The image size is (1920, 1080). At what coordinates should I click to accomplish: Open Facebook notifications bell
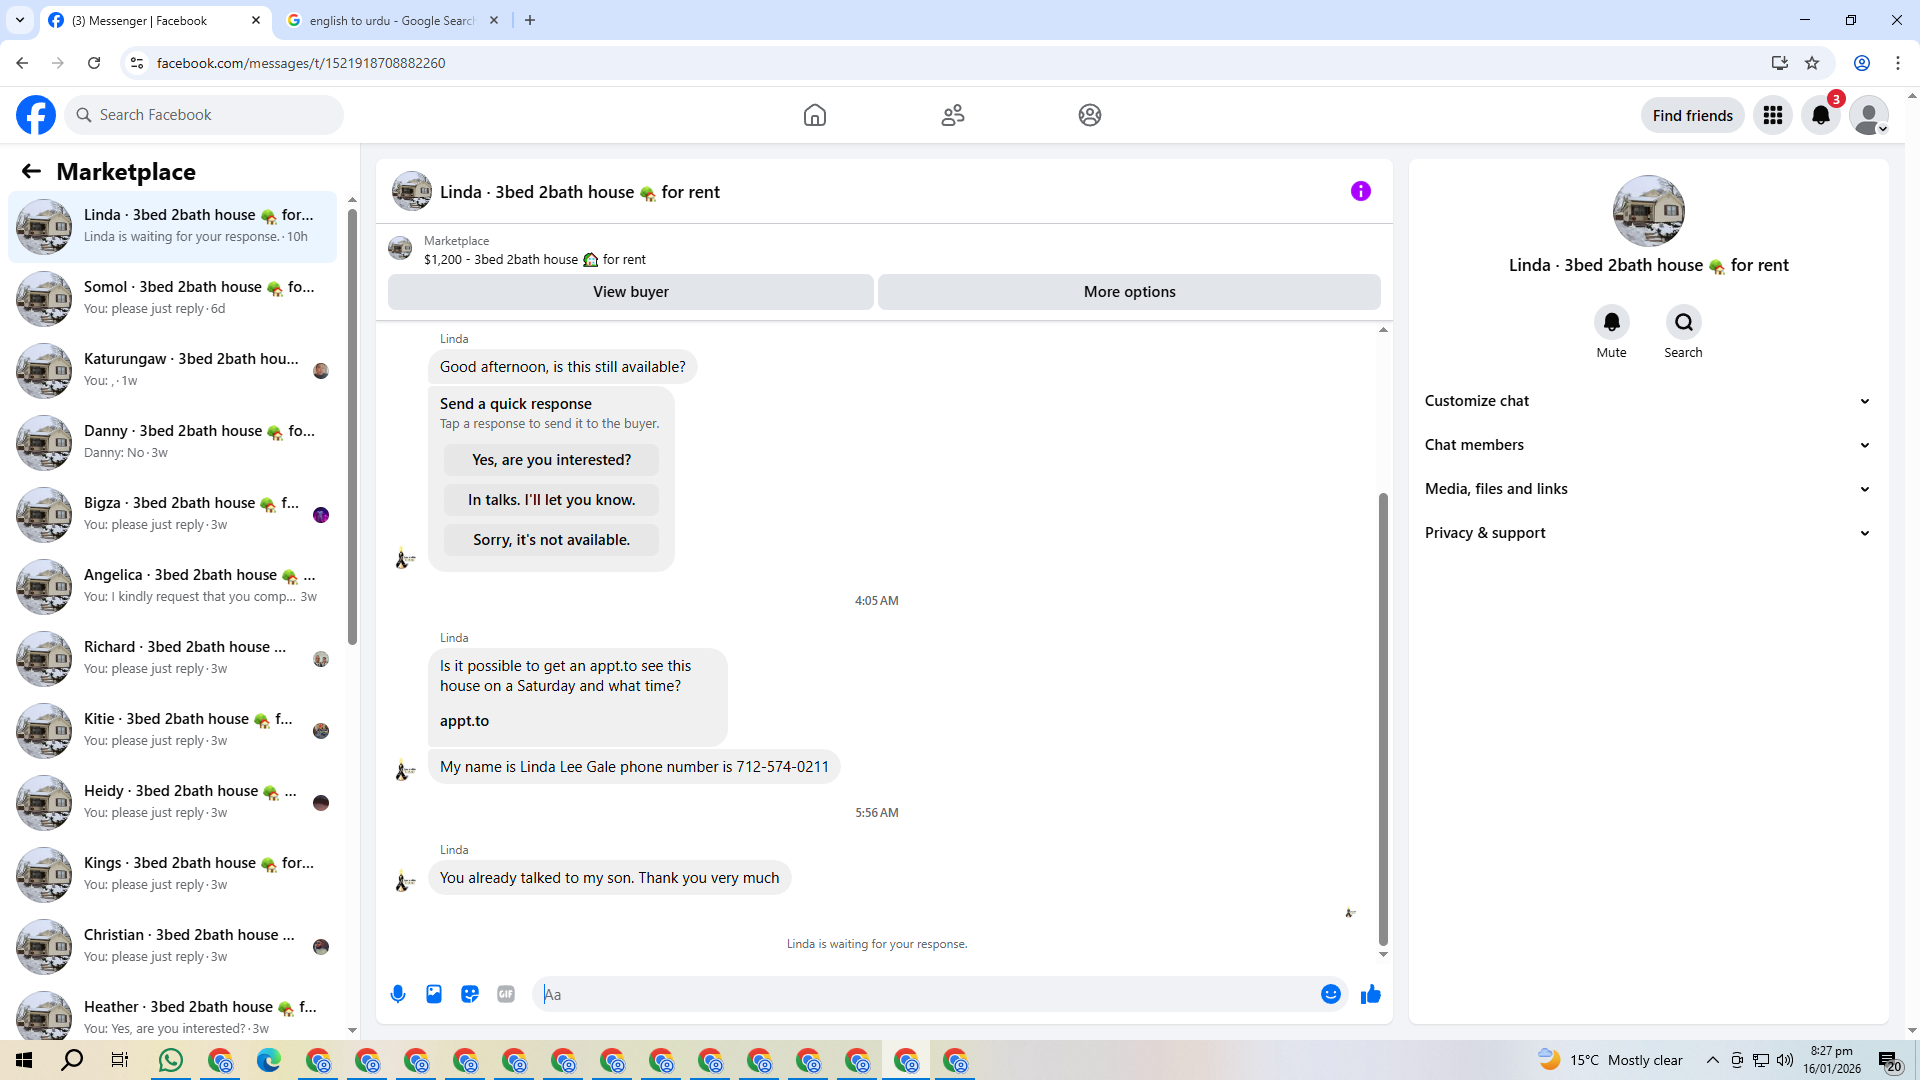[1820, 115]
